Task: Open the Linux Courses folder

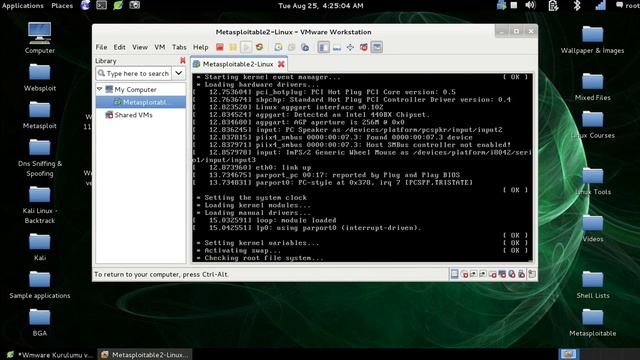Action: pyautogui.click(x=592, y=125)
